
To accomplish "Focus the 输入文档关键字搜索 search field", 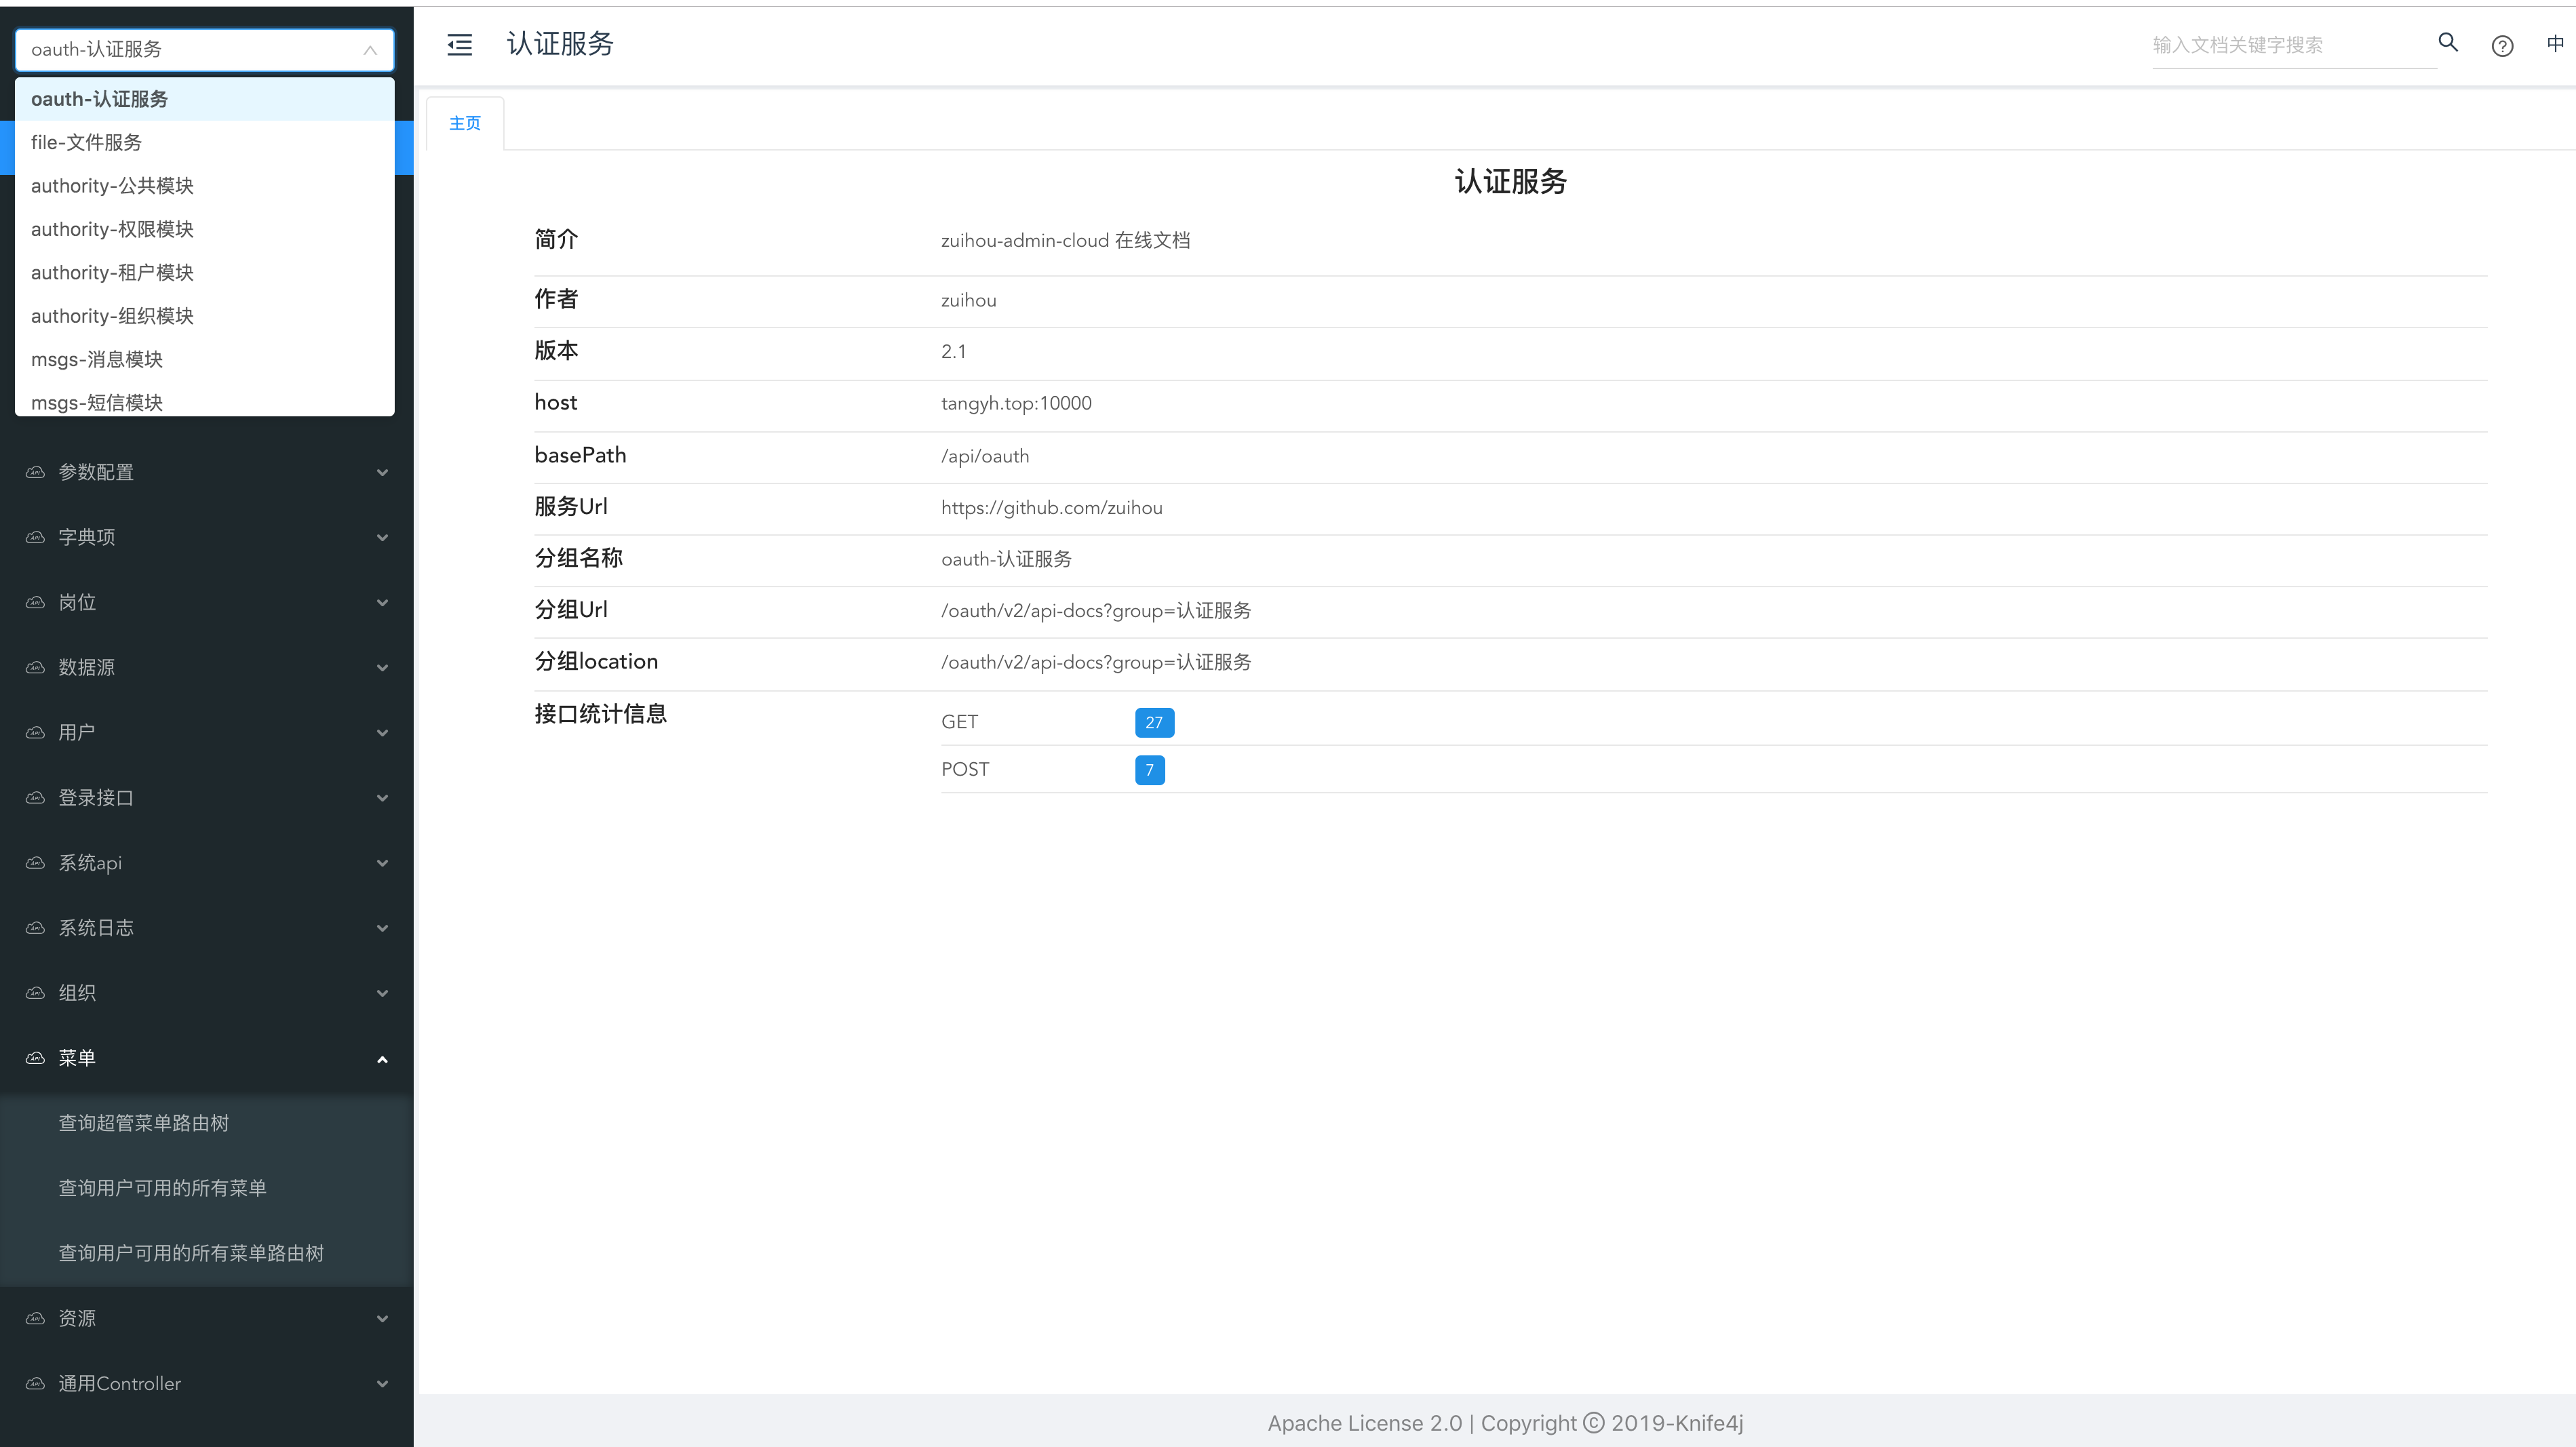I will tap(2294, 45).
